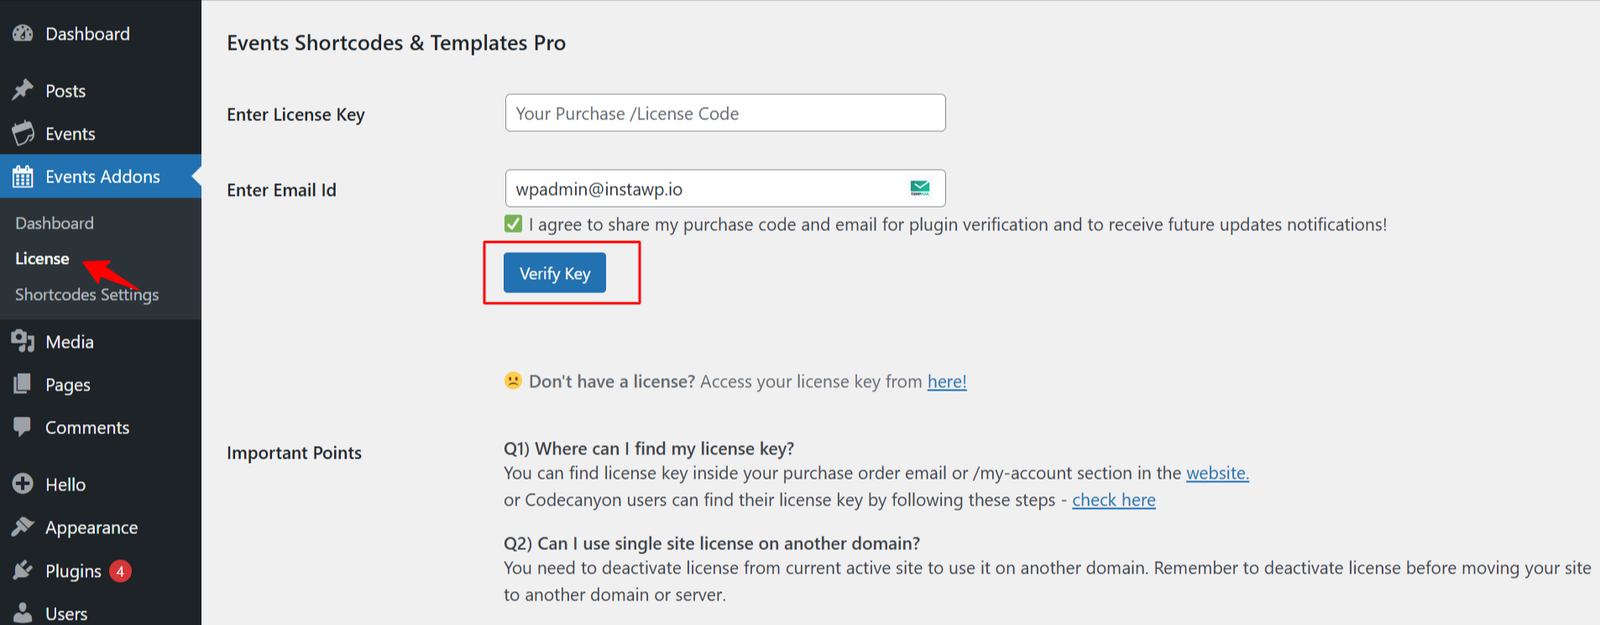This screenshot has width=1600, height=625.
Task: Open the "website." link in Q1 answer
Action: click(1217, 473)
